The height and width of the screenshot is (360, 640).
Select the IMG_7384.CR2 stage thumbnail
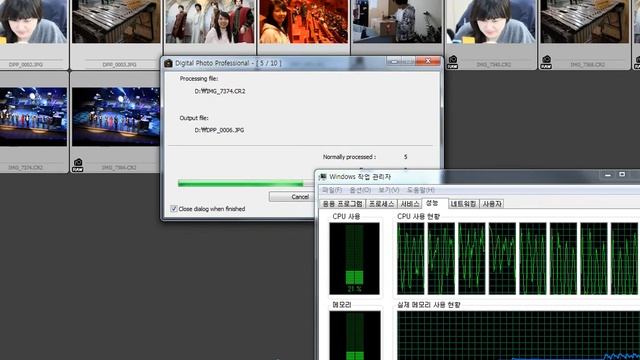116,117
